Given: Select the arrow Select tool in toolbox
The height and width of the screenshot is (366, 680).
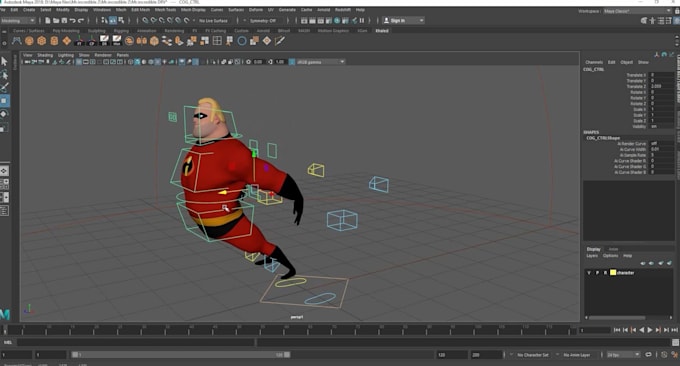Looking at the screenshot, I should tap(4, 61).
